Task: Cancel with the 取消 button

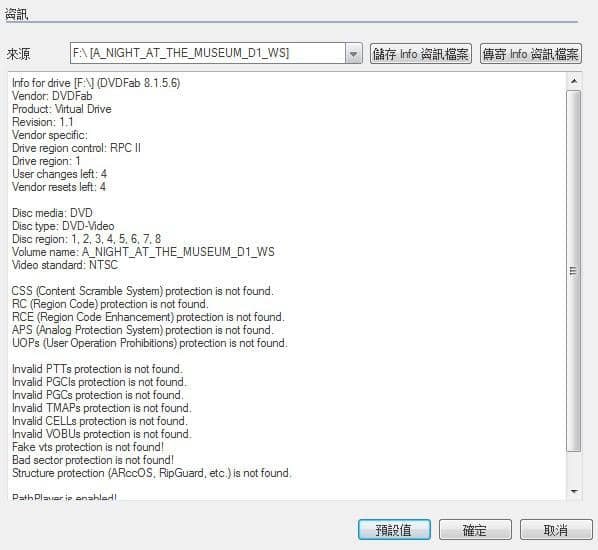Action: pos(556,530)
